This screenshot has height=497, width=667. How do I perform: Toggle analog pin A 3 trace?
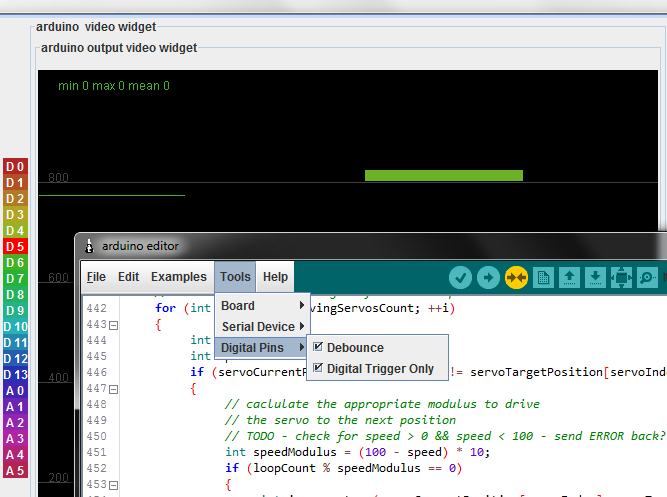15,438
